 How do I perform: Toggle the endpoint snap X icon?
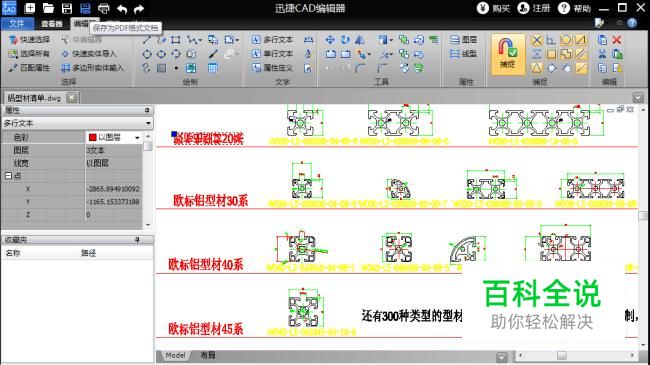point(536,40)
